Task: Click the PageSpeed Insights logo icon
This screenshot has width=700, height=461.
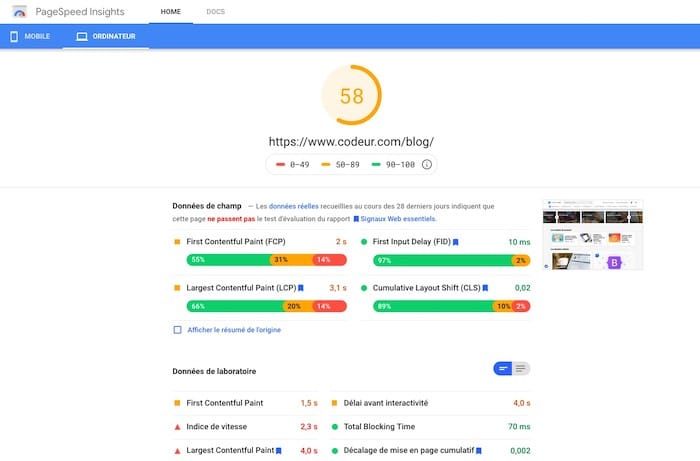Action: coord(19,12)
